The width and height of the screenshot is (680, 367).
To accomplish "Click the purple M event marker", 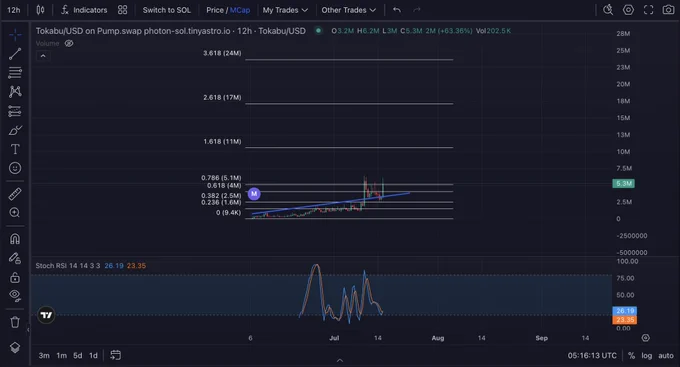I will coord(254,193).
